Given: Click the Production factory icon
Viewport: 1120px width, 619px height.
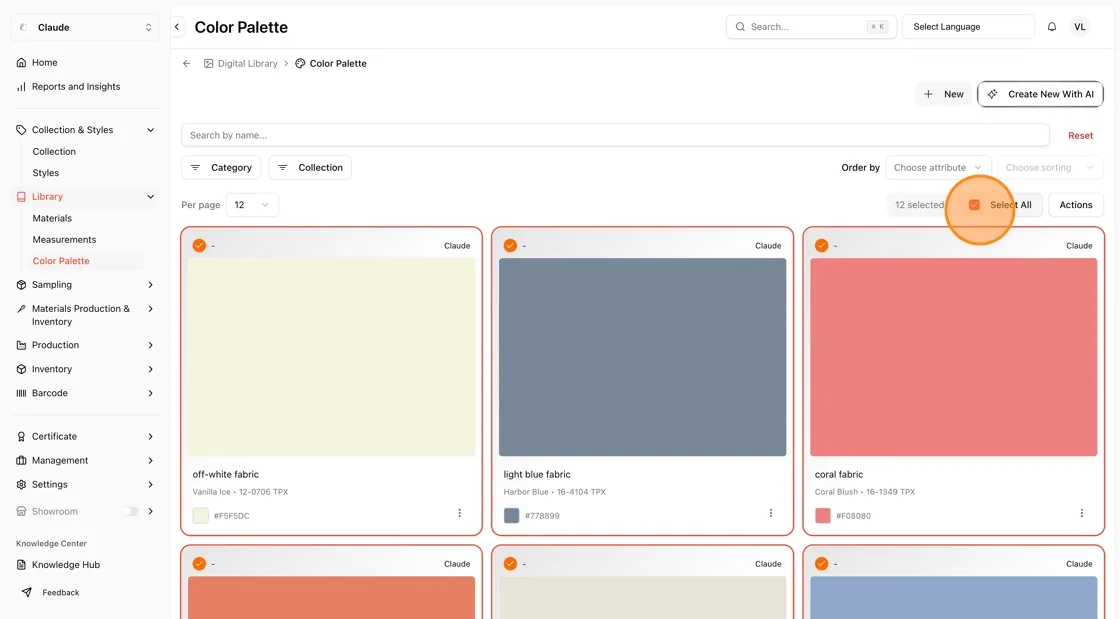Looking at the screenshot, I should point(21,345).
